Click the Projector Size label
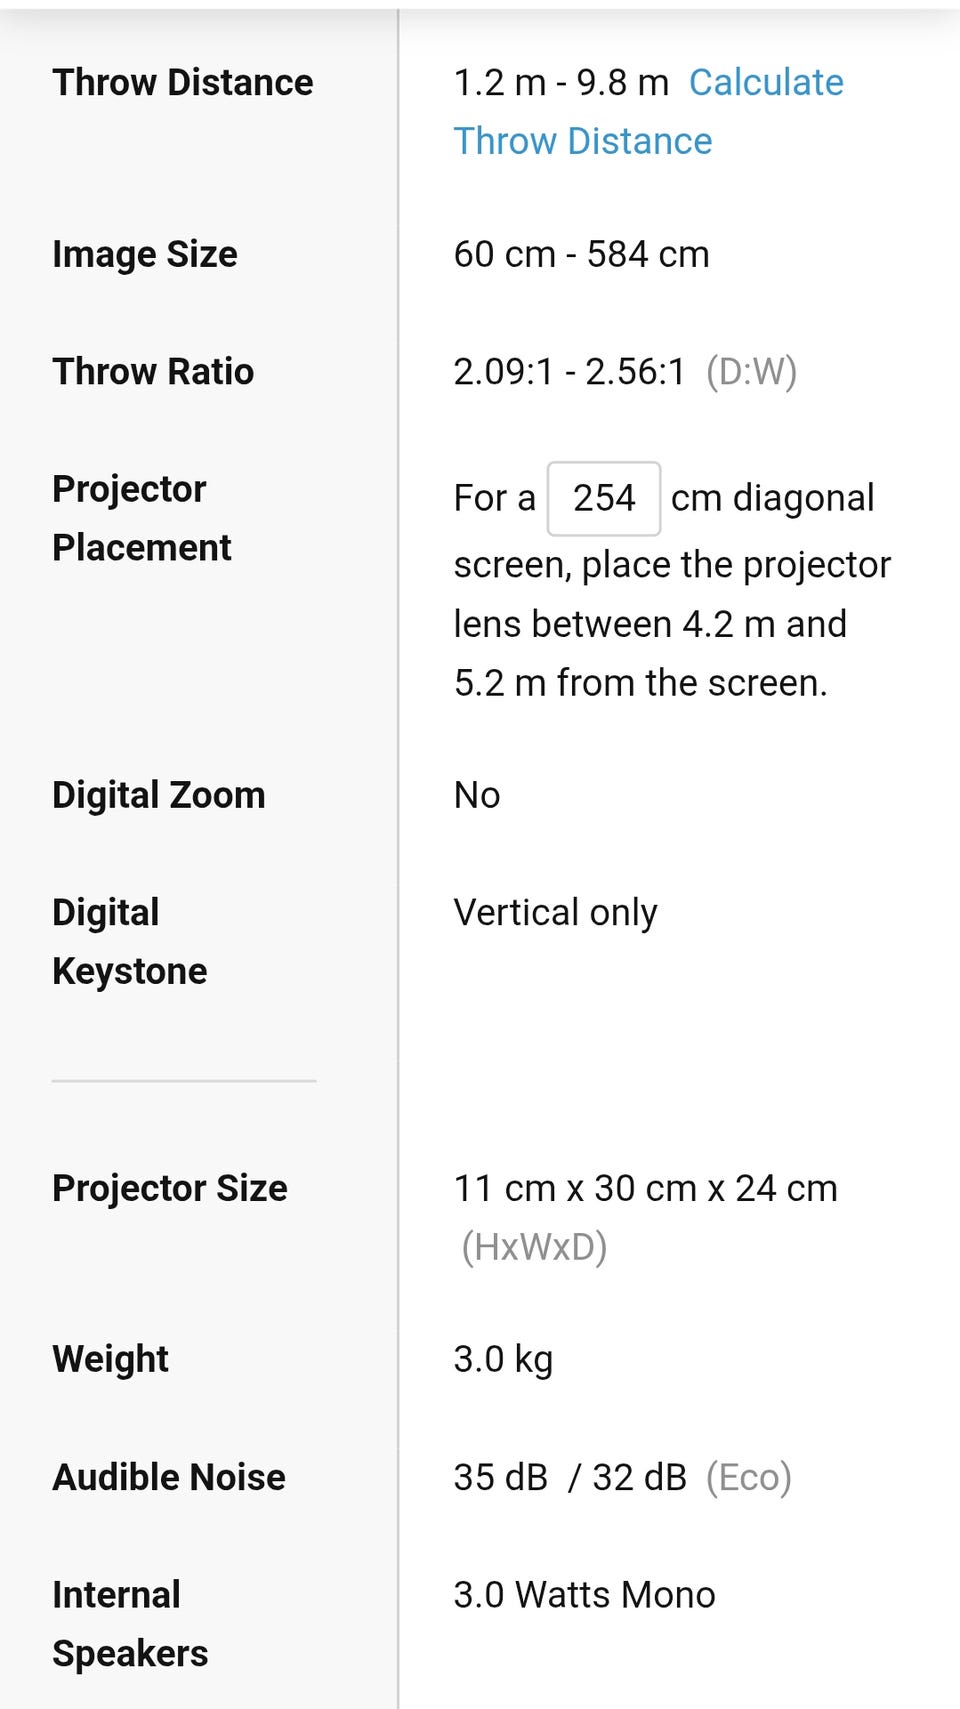The image size is (960, 1709). pos(170,1188)
